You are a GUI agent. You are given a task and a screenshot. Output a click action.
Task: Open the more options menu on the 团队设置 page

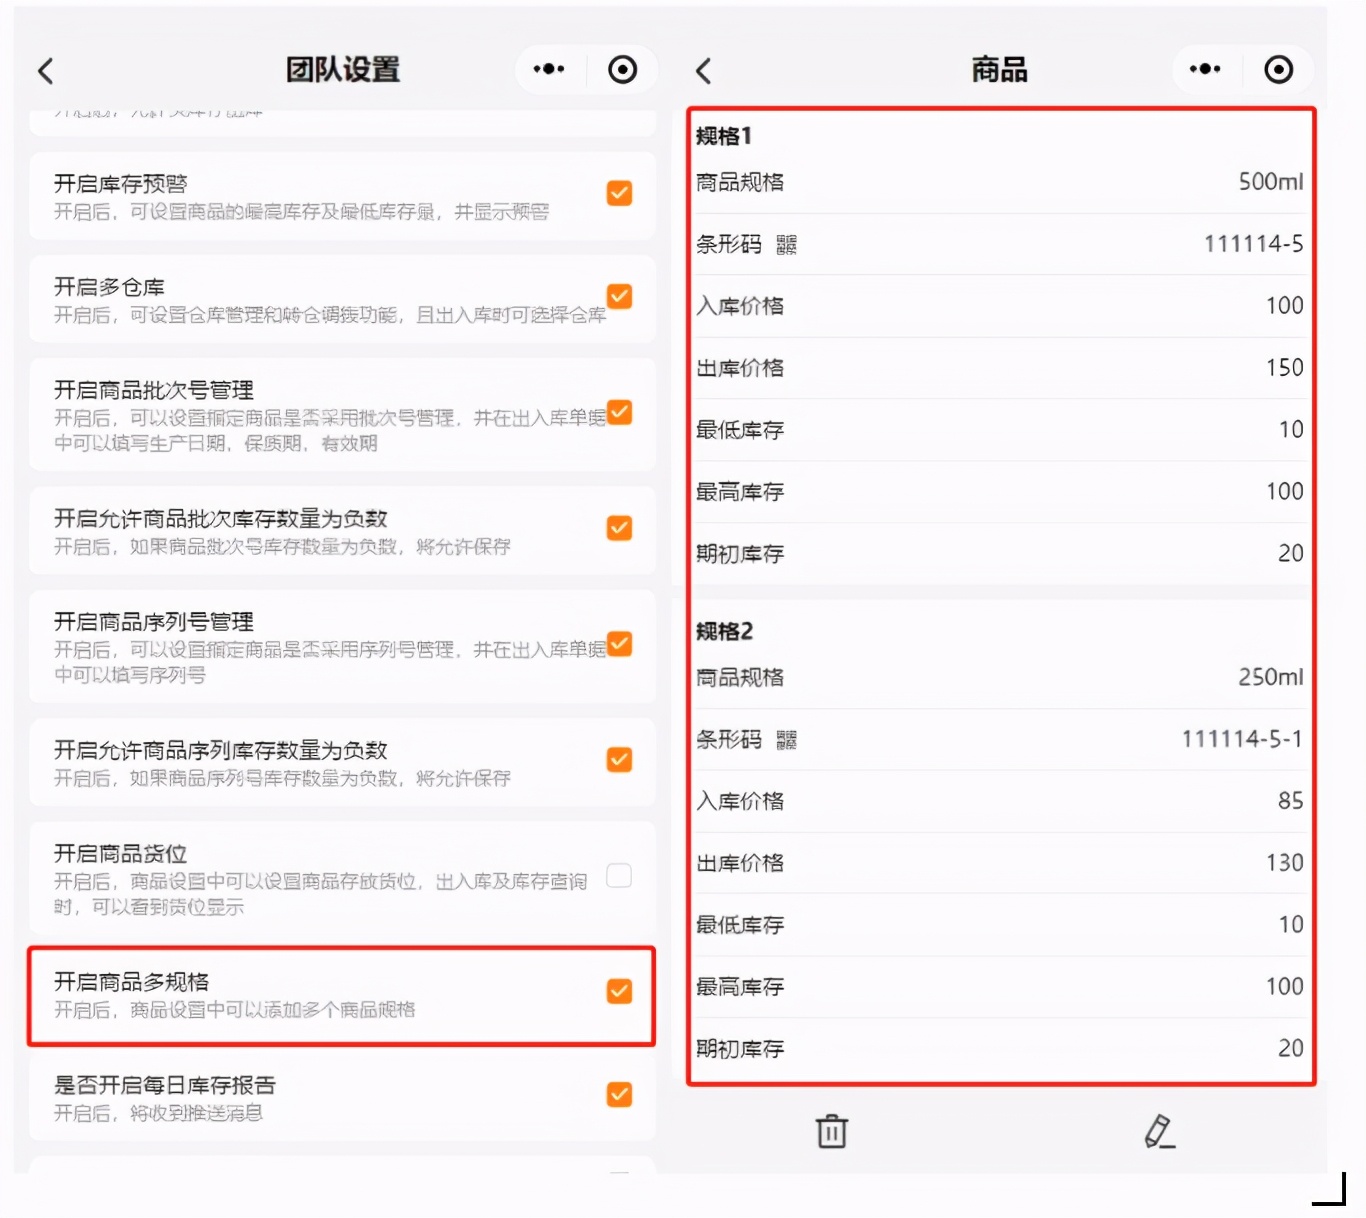pos(548,69)
